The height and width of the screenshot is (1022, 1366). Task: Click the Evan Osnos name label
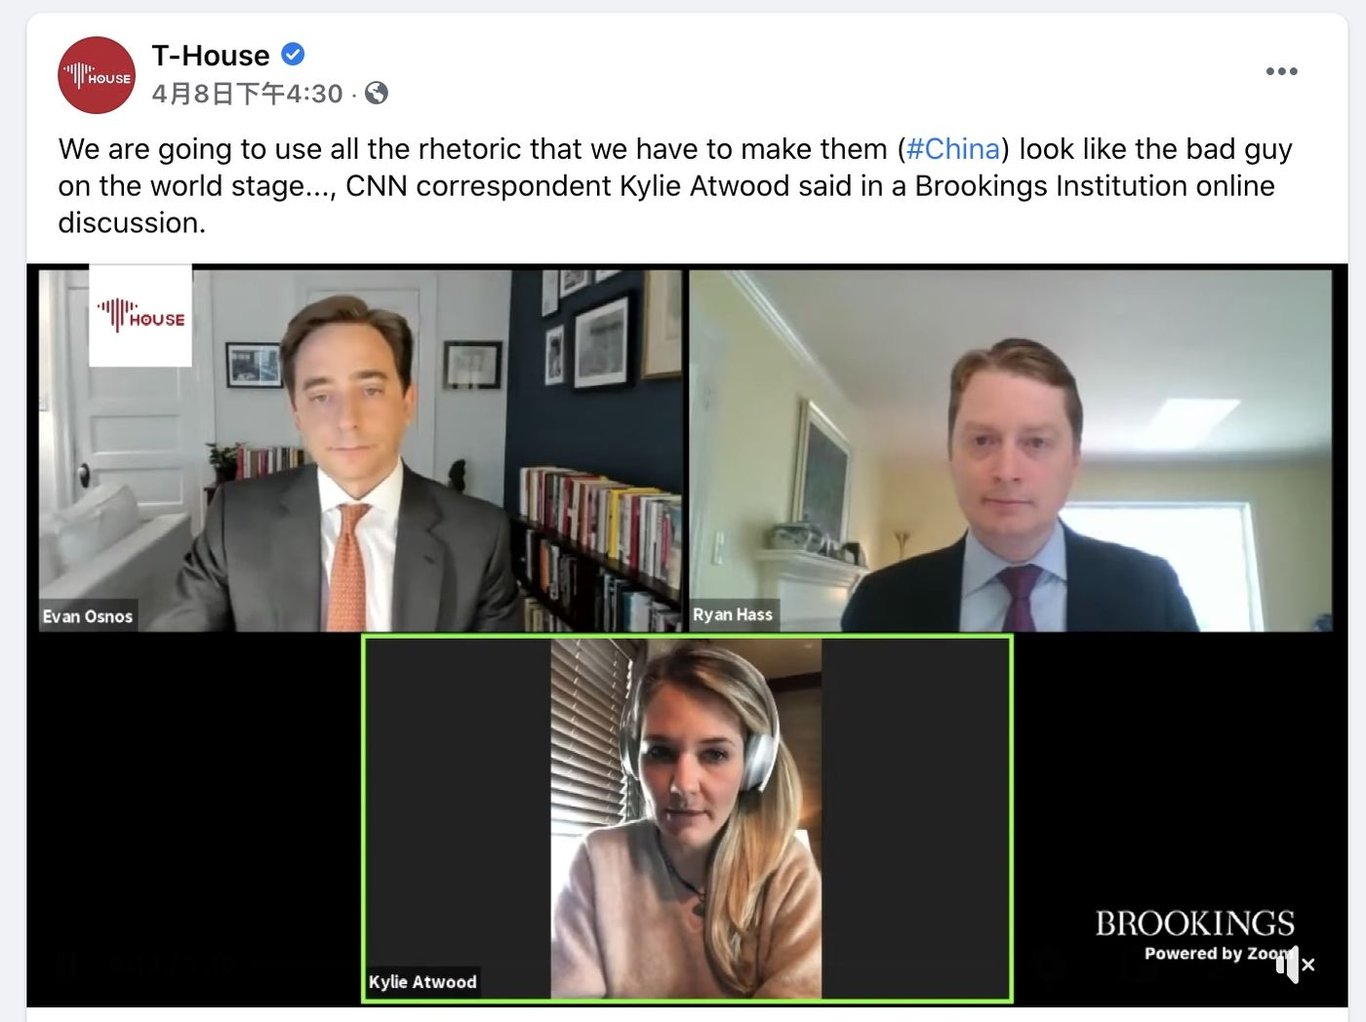click(x=87, y=617)
